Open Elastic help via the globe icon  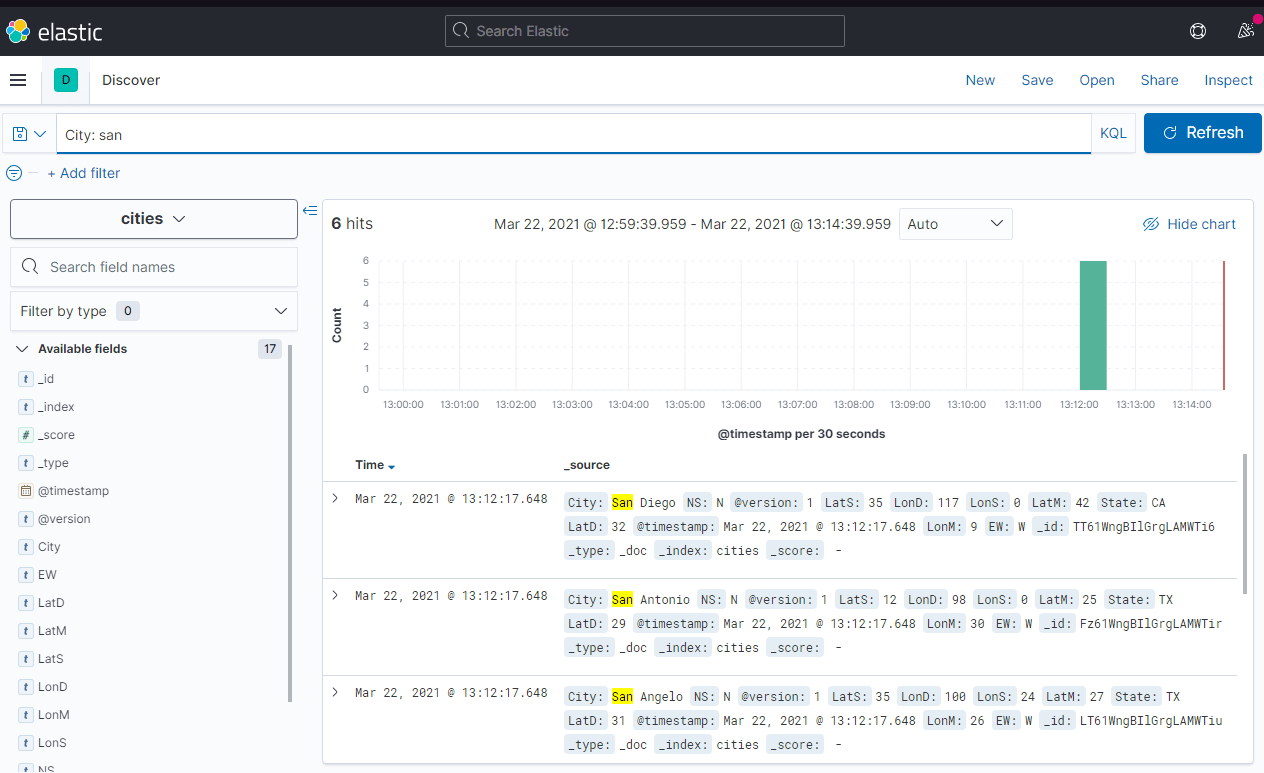1198,31
